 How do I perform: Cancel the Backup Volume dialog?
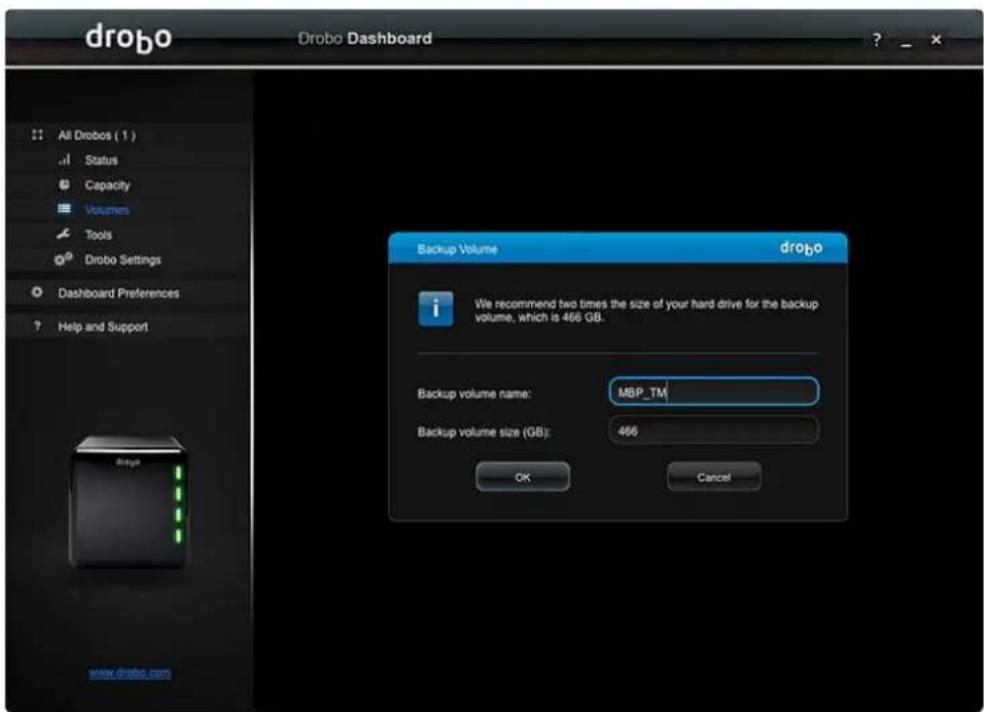pos(714,477)
